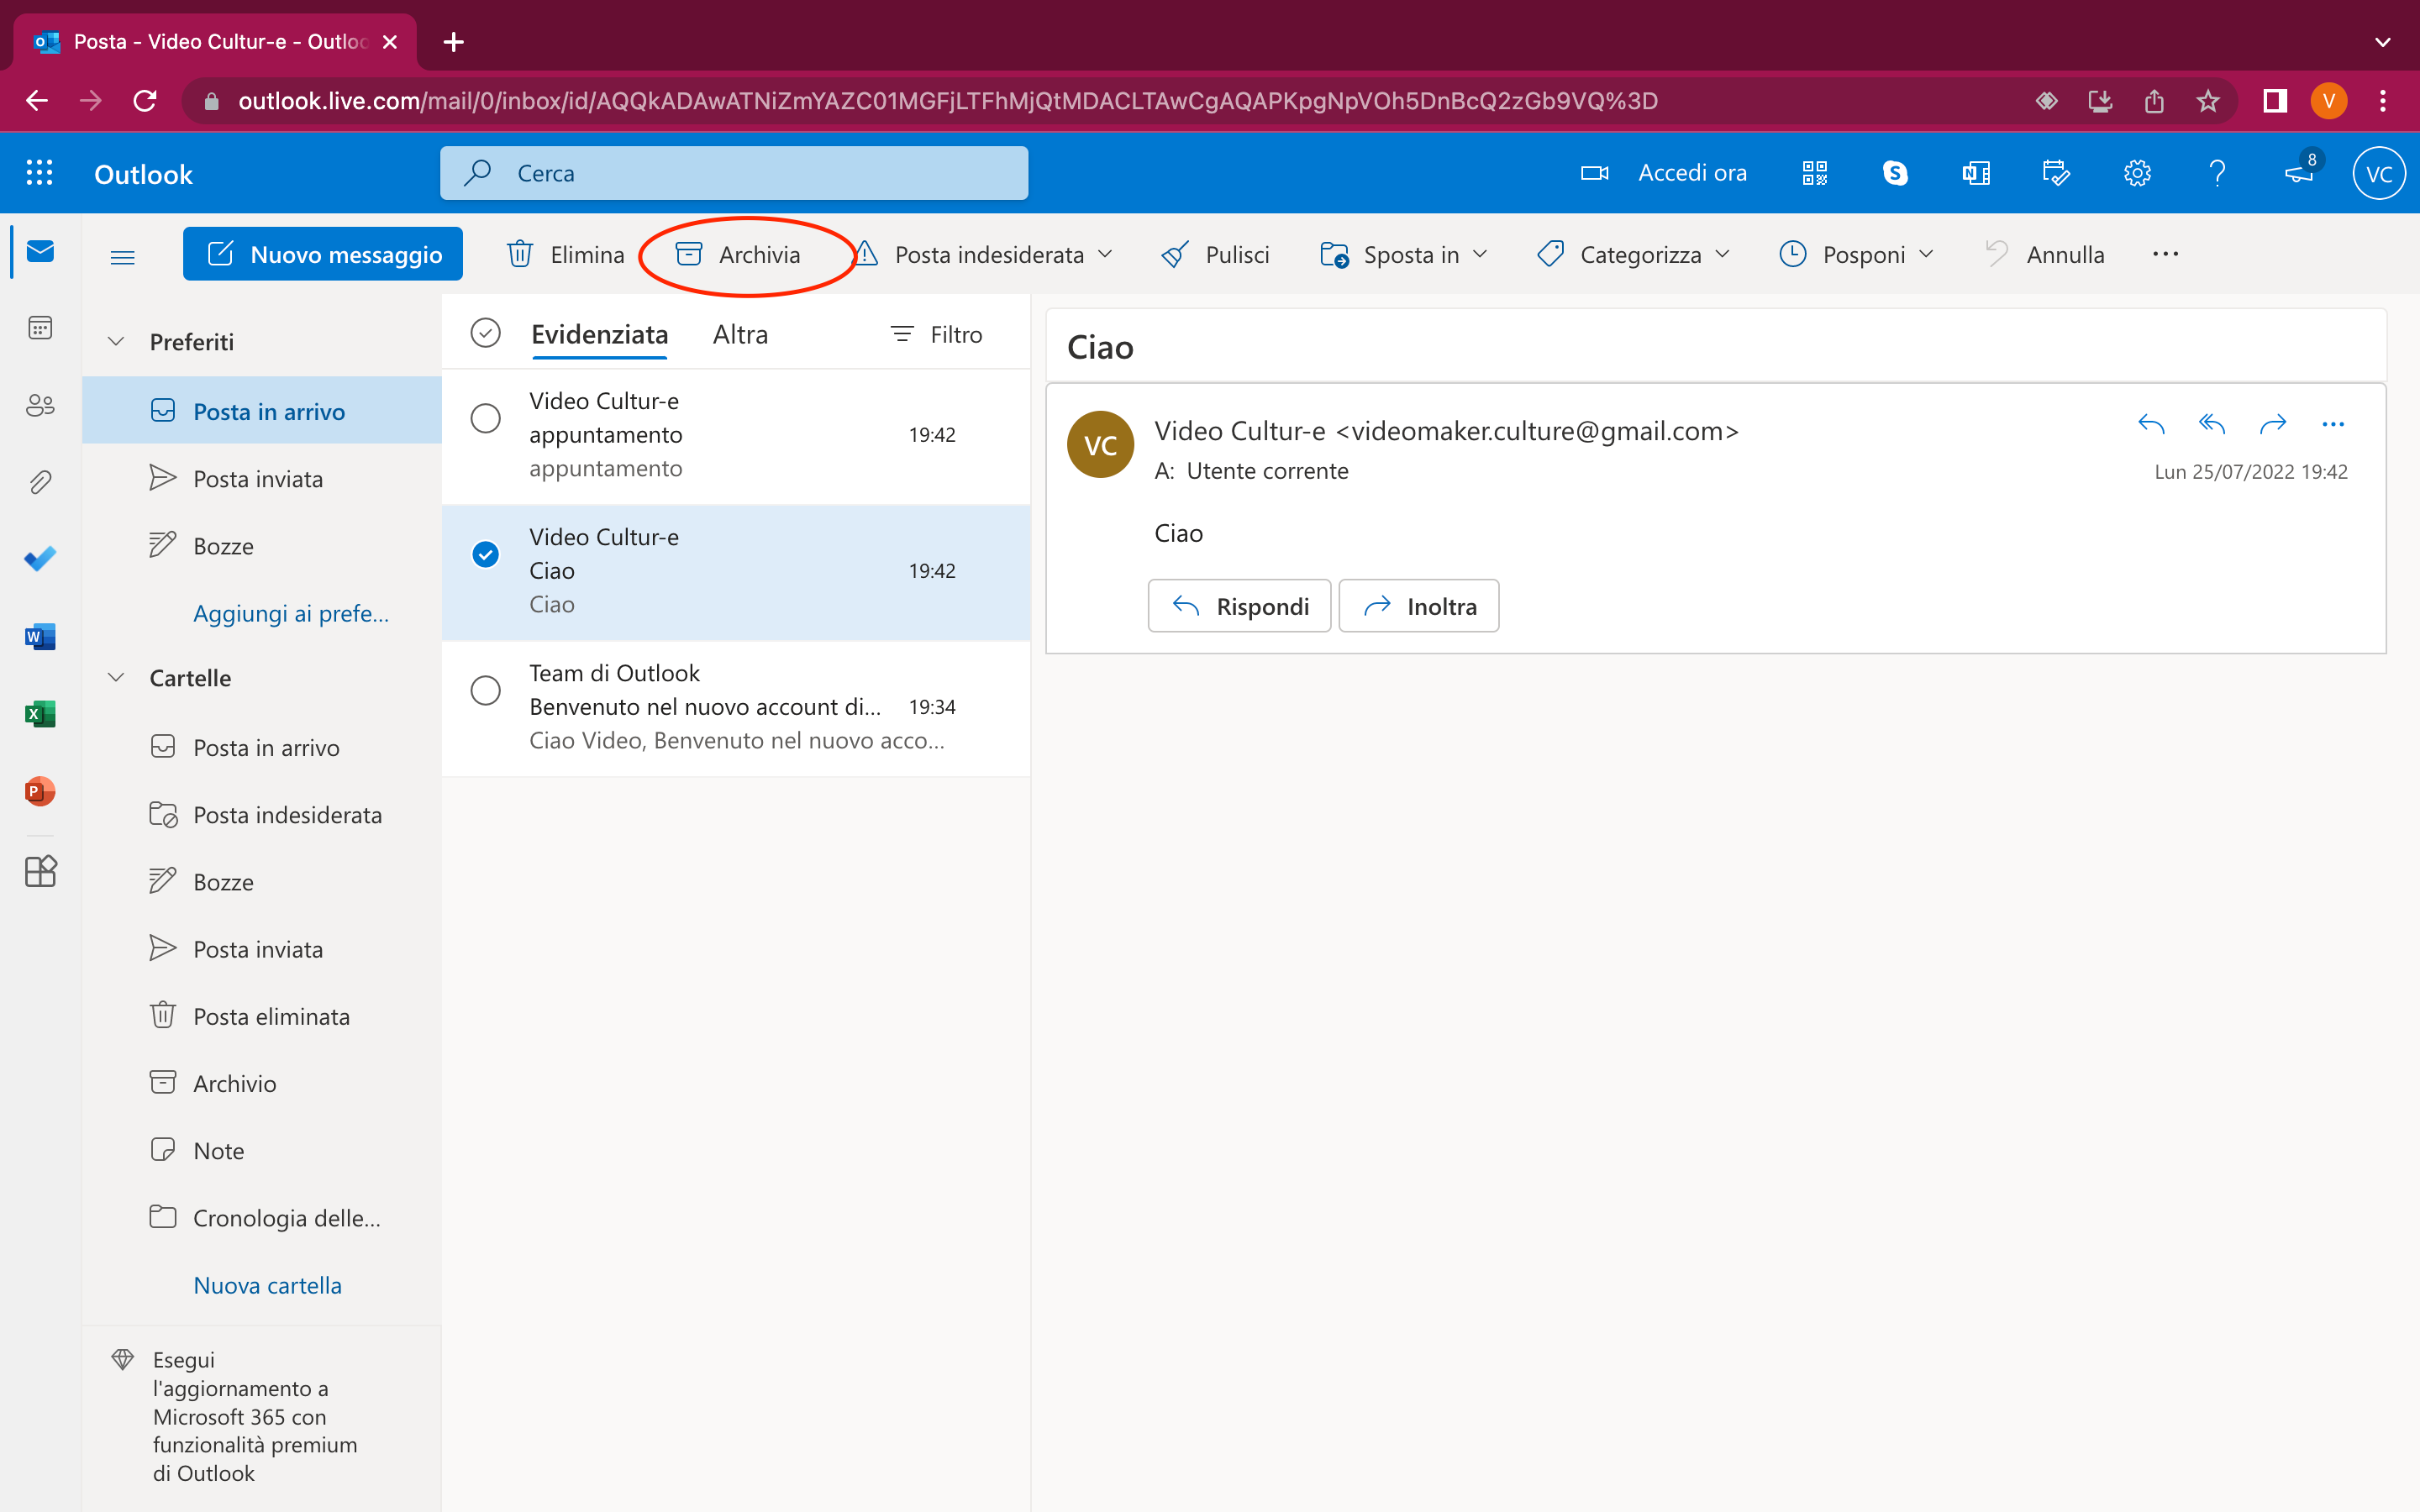The width and height of the screenshot is (2420, 1512).
Task: Switch to the Altra tab
Action: pyautogui.click(x=740, y=334)
